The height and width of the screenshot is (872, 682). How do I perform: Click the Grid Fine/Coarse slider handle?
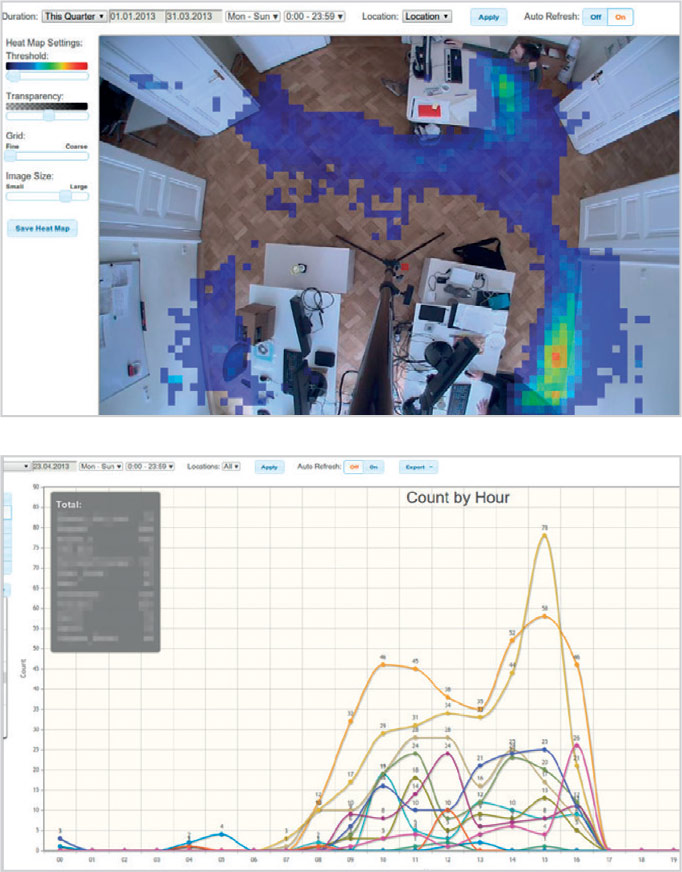pyautogui.click(x=10, y=155)
